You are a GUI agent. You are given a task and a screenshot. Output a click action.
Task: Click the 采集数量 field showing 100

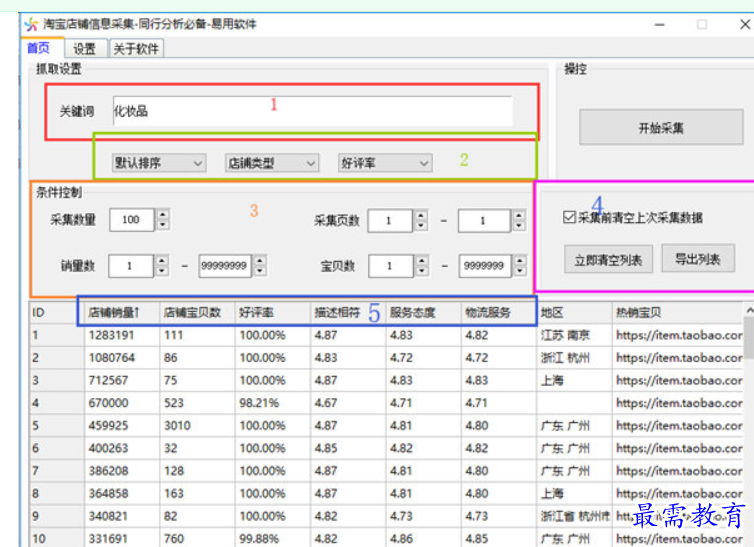click(x=131, y=220)
